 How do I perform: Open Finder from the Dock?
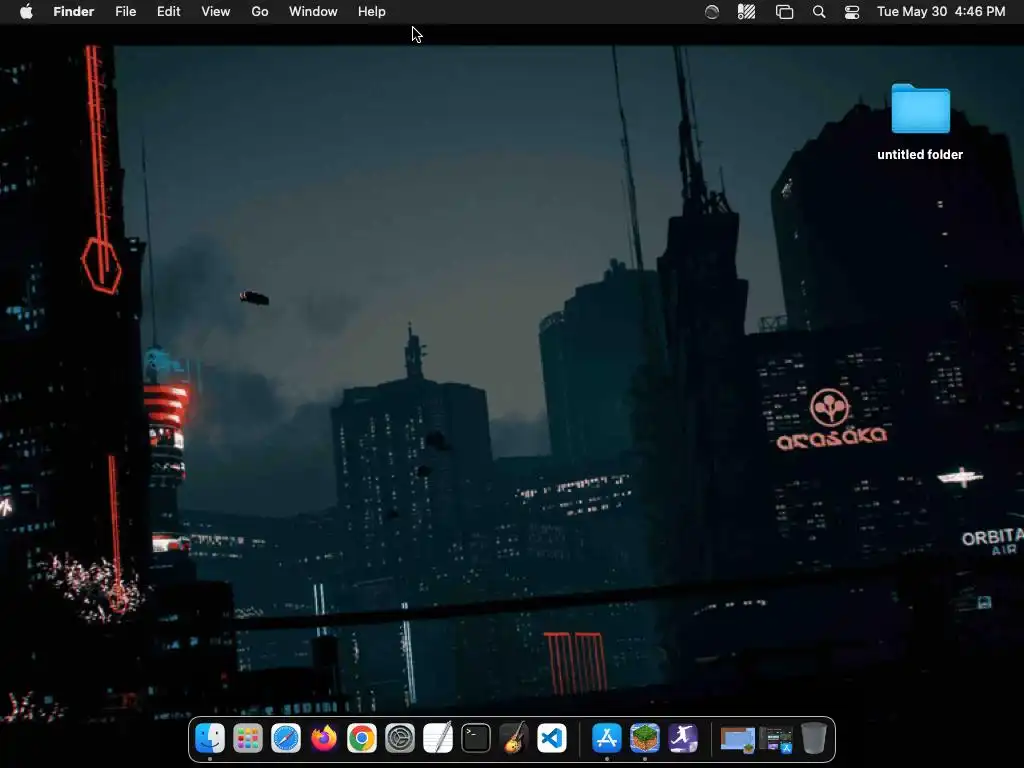tap(210, 739)
